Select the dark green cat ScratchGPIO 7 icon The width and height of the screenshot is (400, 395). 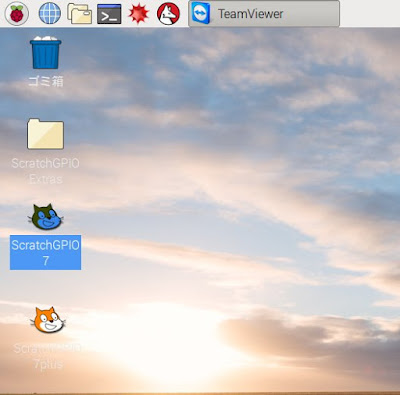point(45,217)
